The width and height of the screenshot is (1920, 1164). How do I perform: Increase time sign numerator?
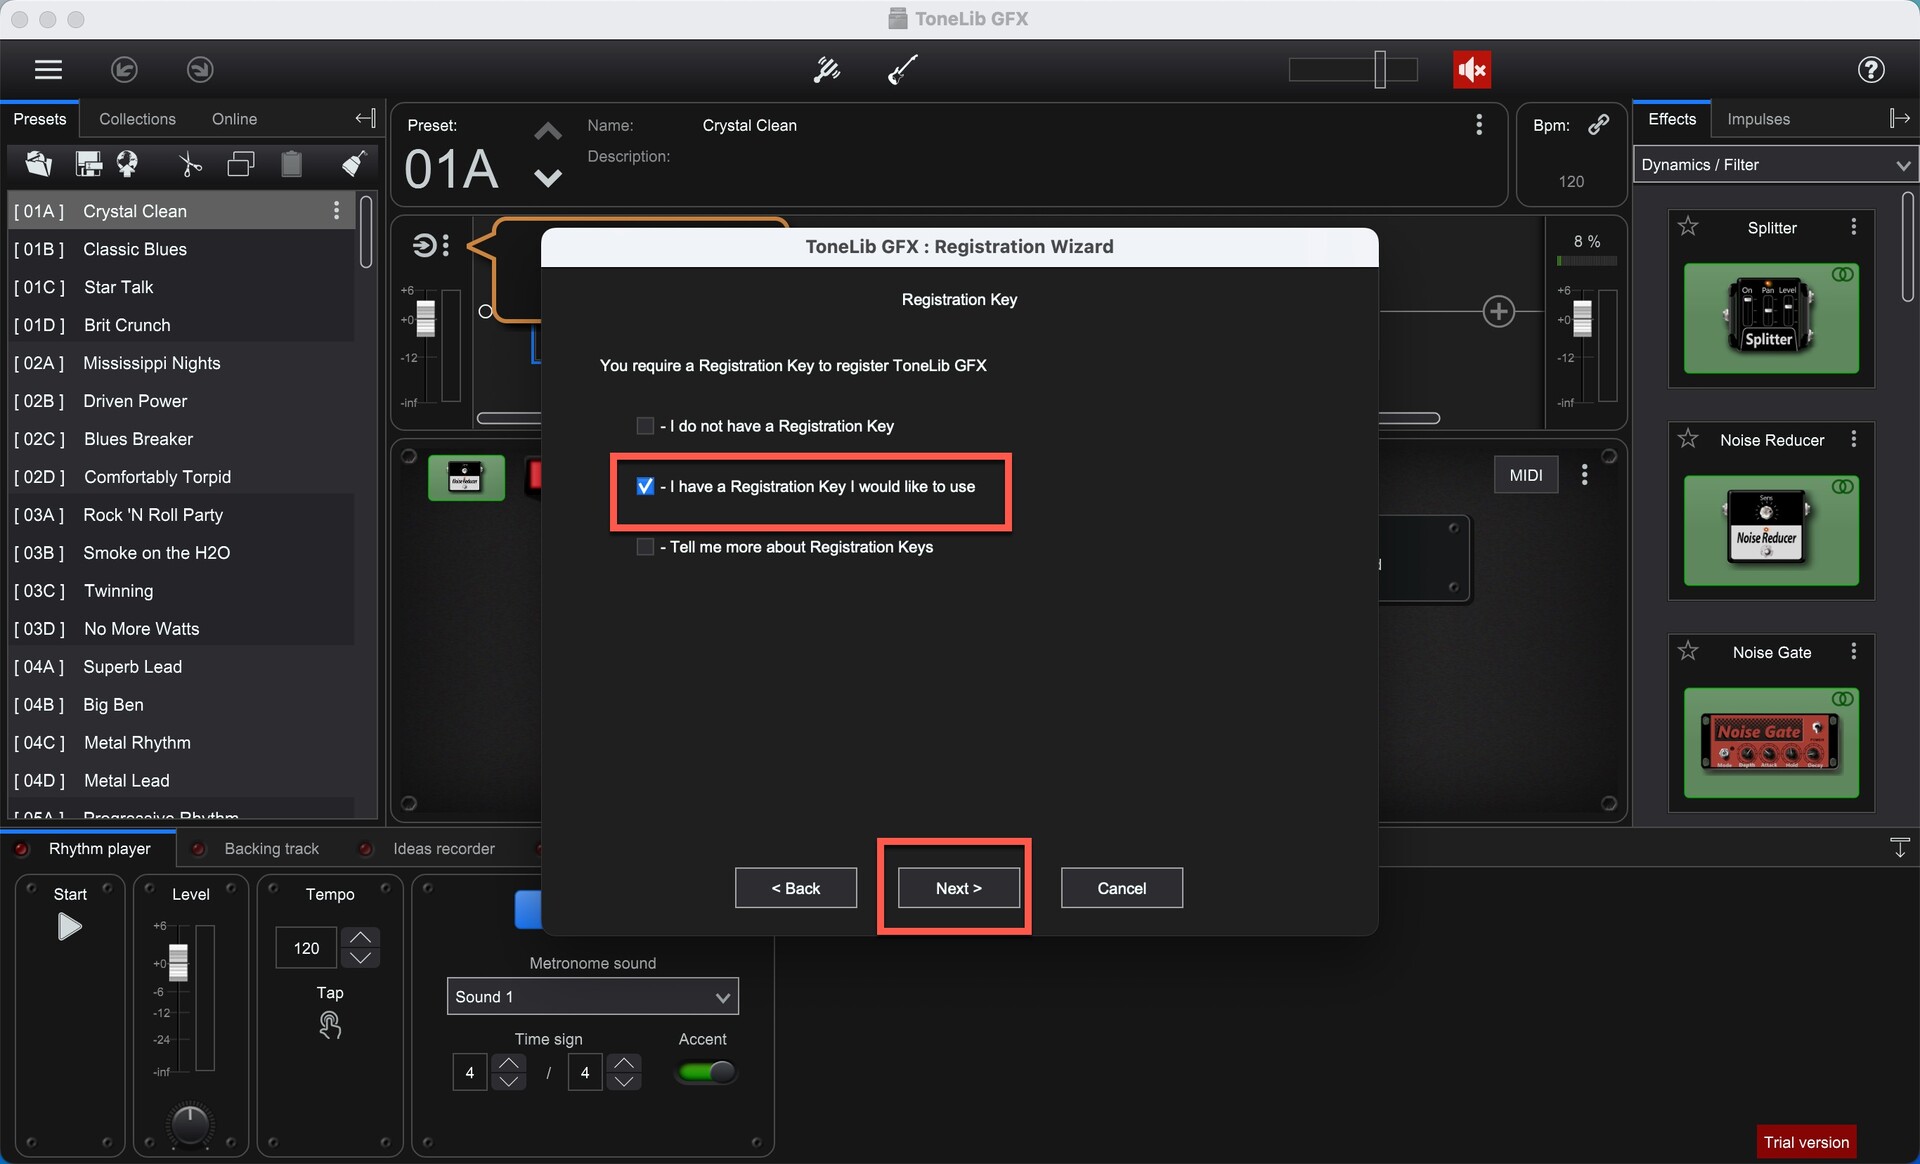click(x=509, y=1063)
